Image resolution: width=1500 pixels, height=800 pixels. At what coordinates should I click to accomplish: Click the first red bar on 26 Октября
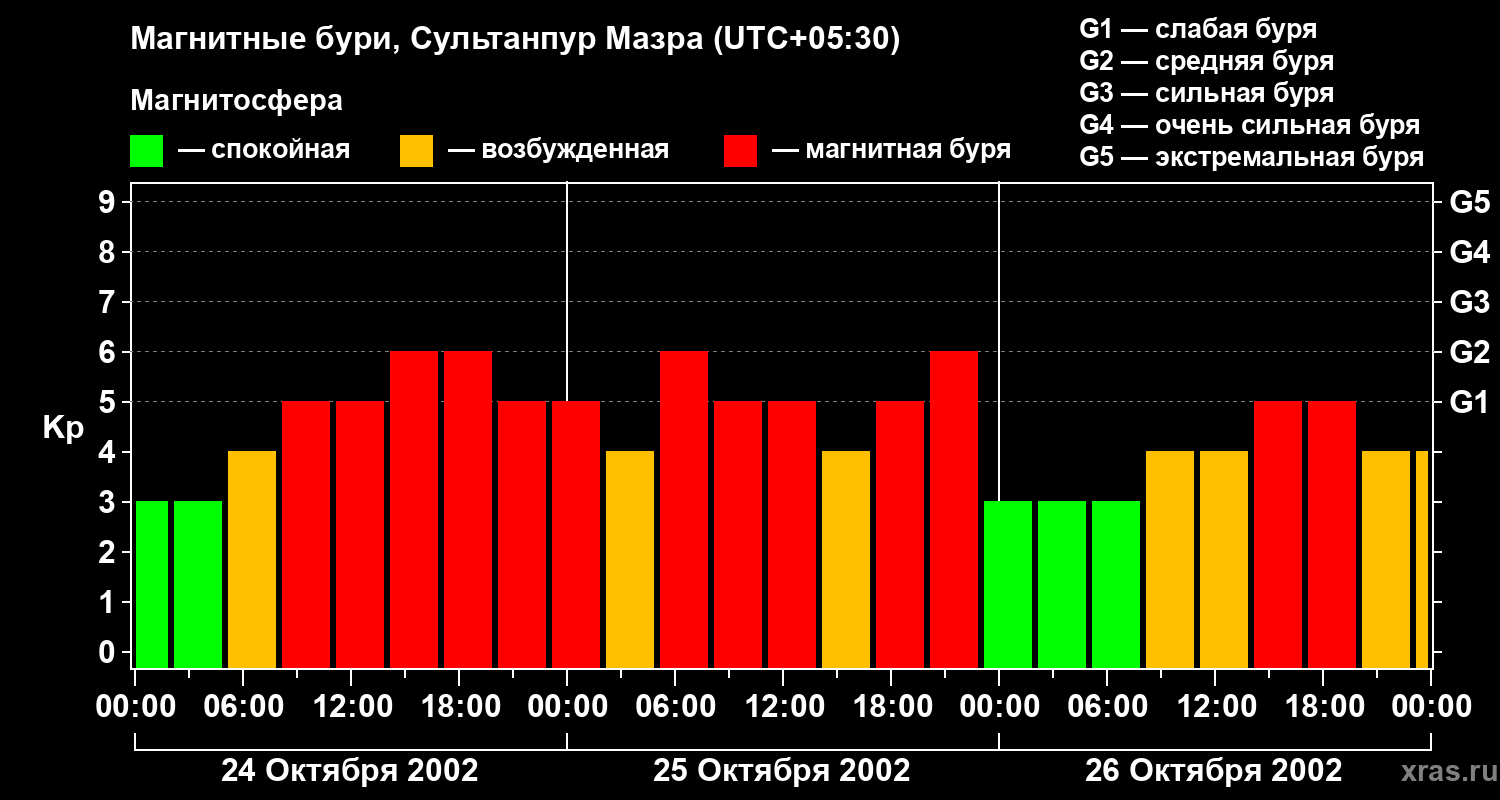pyautogui.click(x=1278, y=534)
